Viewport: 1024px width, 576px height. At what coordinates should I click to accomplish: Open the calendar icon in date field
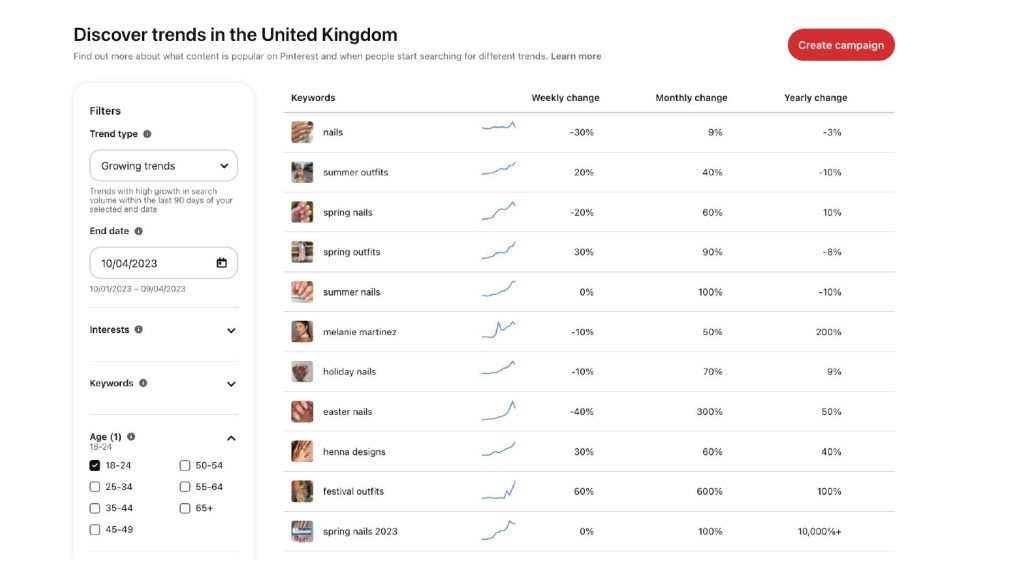[x=222, y=263]
